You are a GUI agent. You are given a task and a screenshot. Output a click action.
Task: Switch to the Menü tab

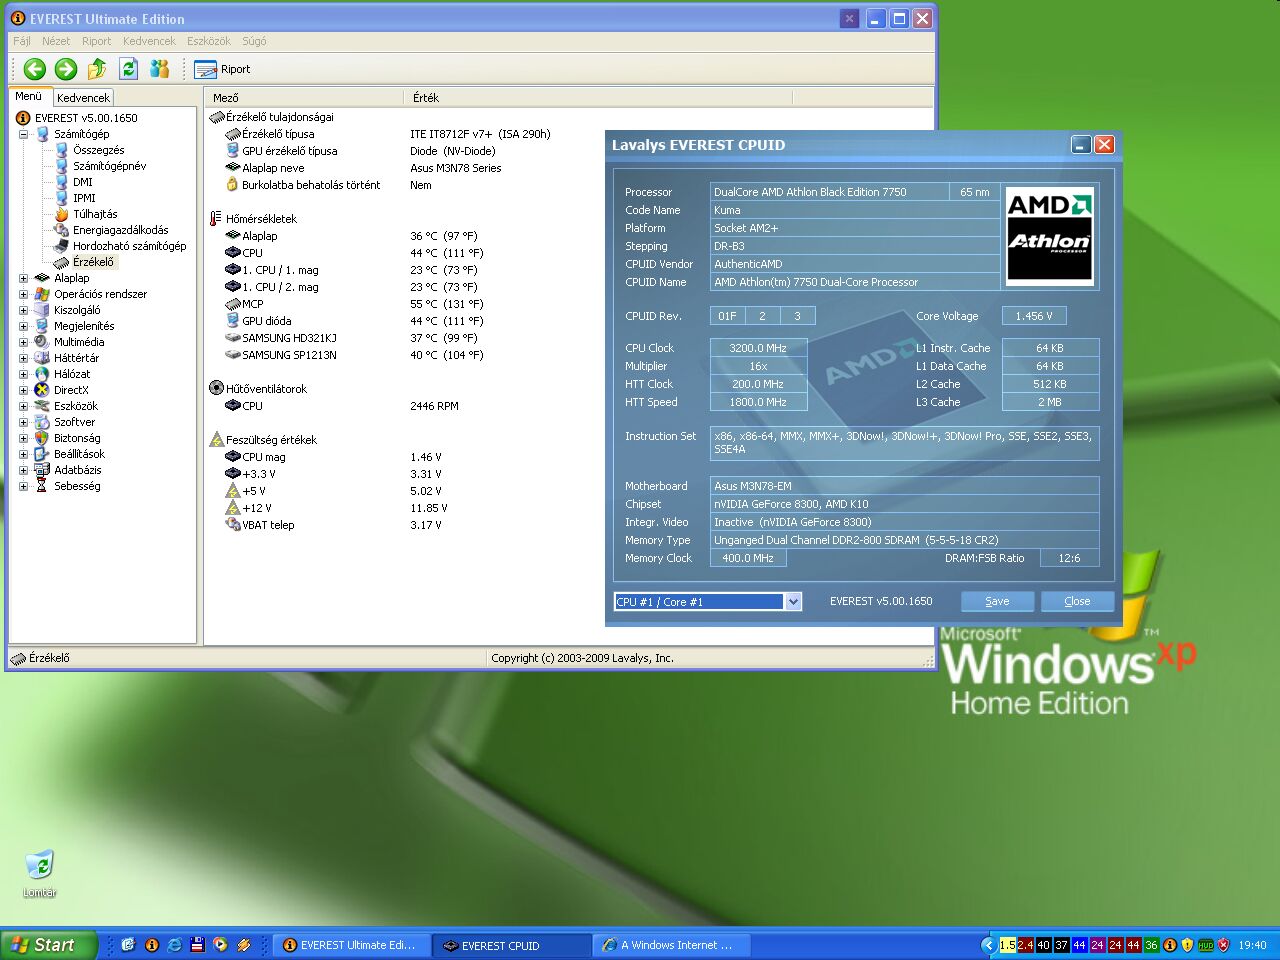(x=29, y=97)
